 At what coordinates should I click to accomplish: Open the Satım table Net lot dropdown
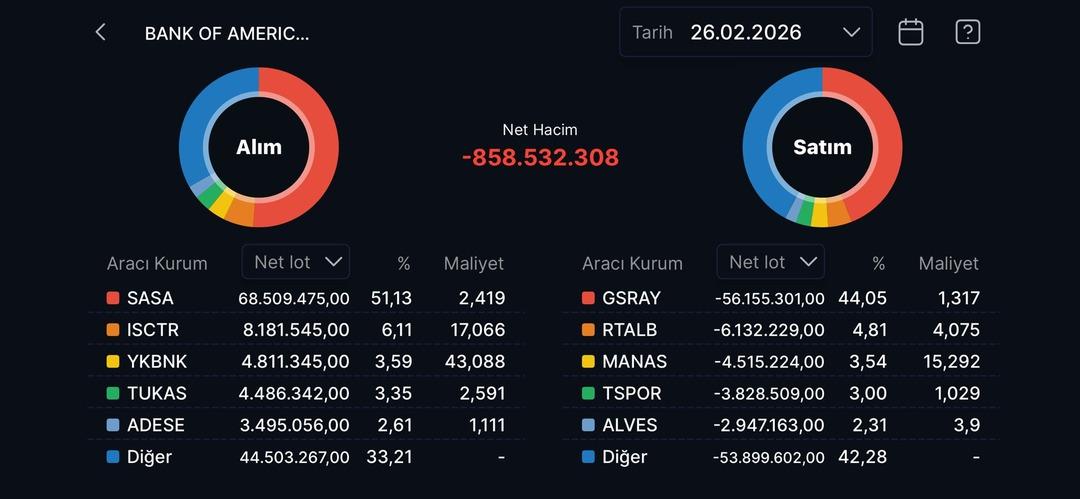771,262
